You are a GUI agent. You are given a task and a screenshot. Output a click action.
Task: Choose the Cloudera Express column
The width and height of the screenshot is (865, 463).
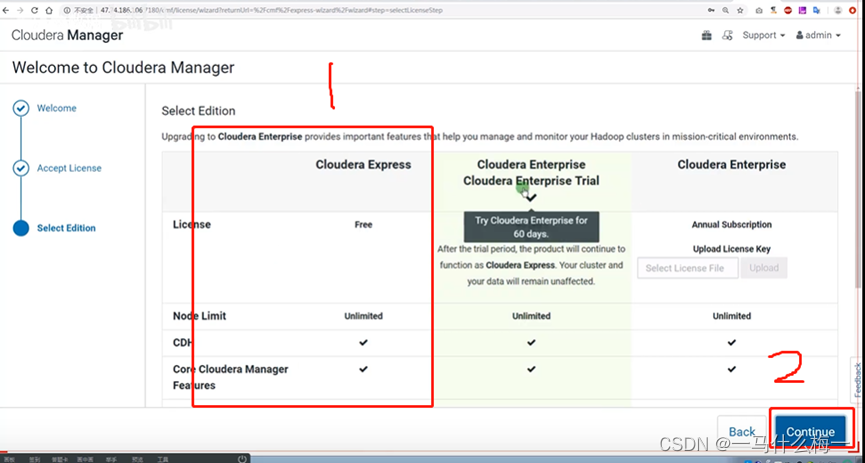click(x=363, y=164)
